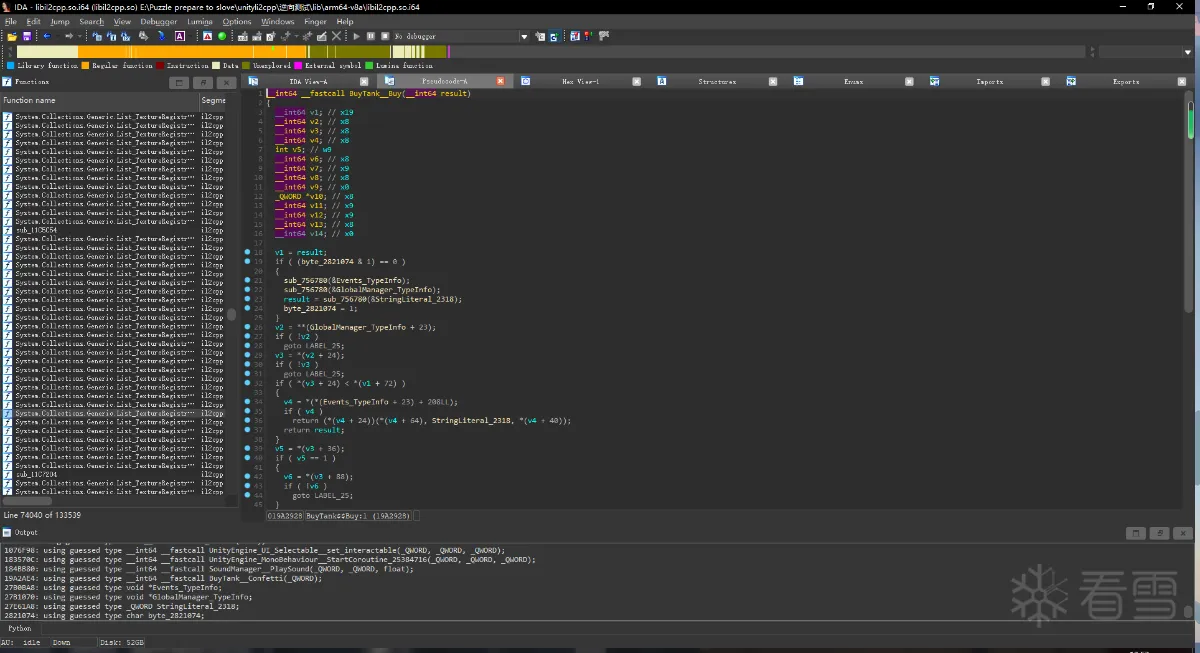The image size is (1200, 653).
Task: Close the Pseudocode-A tab
Action: [501, 81]
